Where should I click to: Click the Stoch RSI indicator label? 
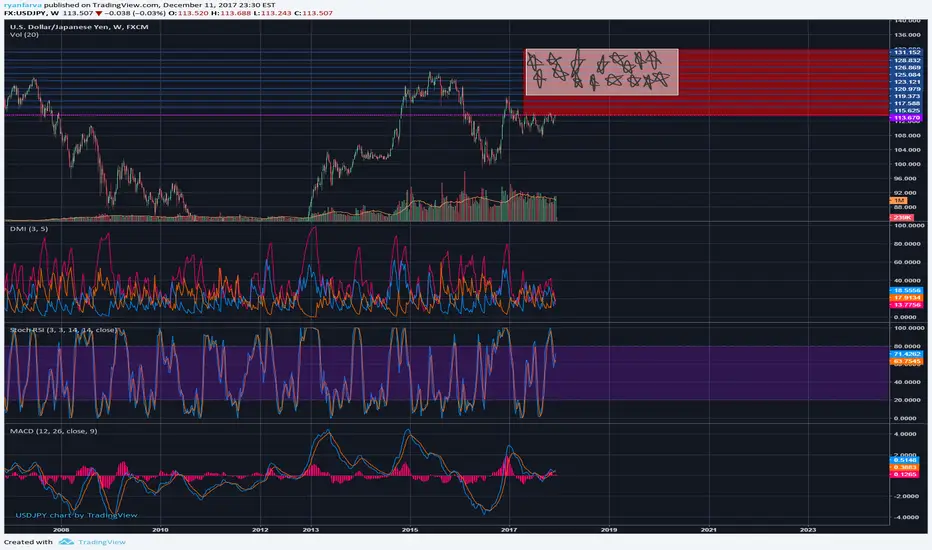63,329
